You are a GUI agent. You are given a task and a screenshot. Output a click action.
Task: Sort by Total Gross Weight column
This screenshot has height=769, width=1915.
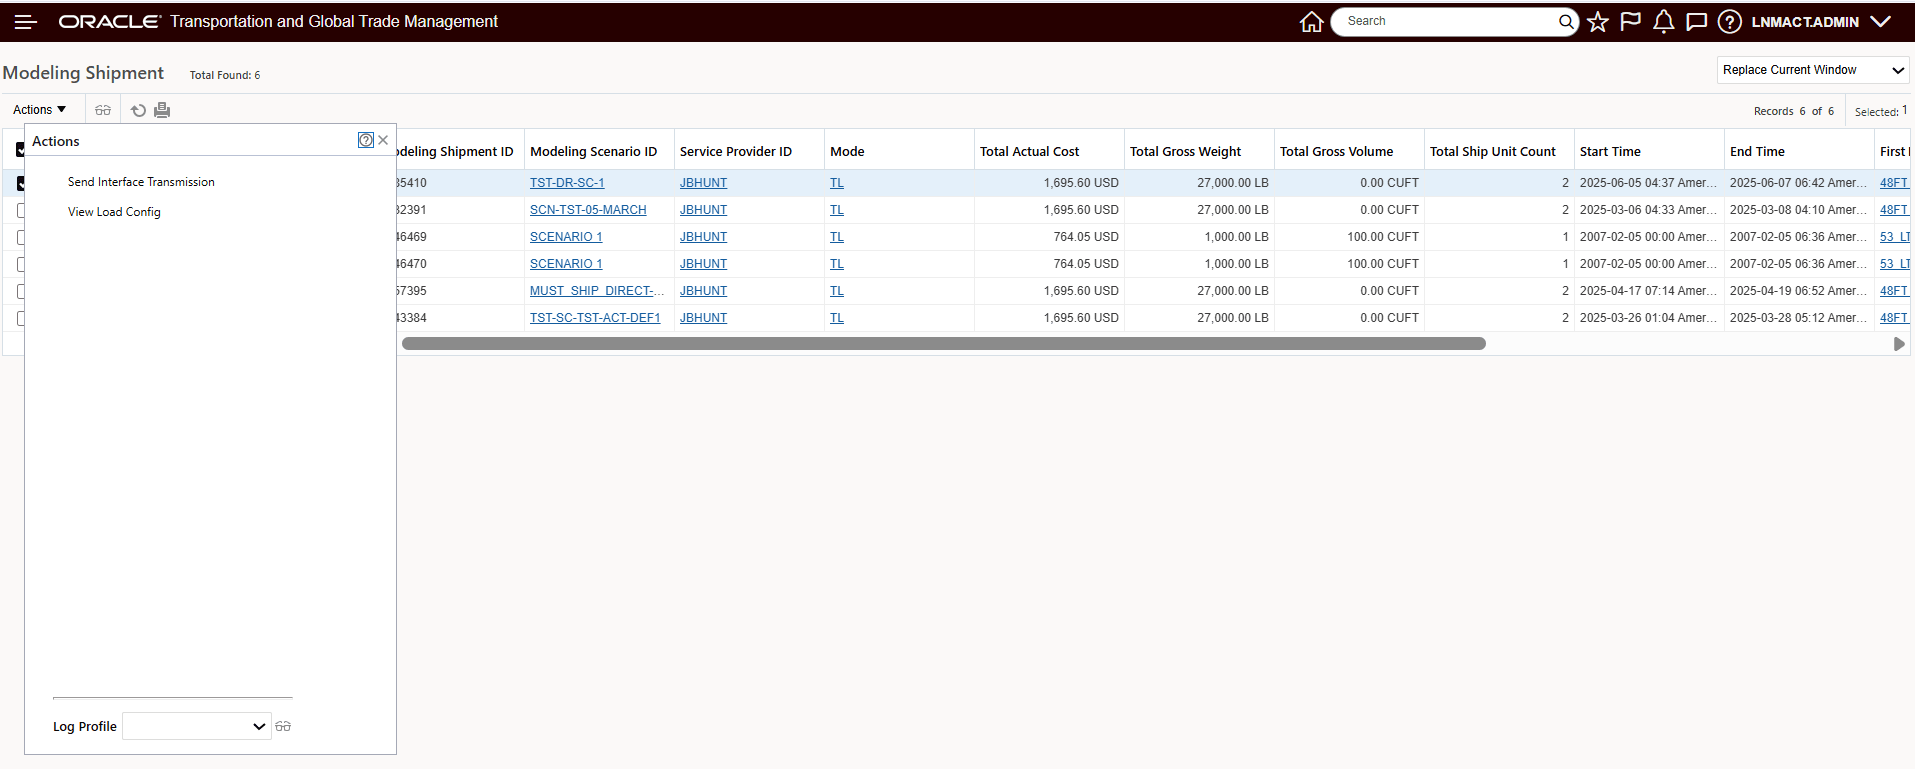point(1185,152)
